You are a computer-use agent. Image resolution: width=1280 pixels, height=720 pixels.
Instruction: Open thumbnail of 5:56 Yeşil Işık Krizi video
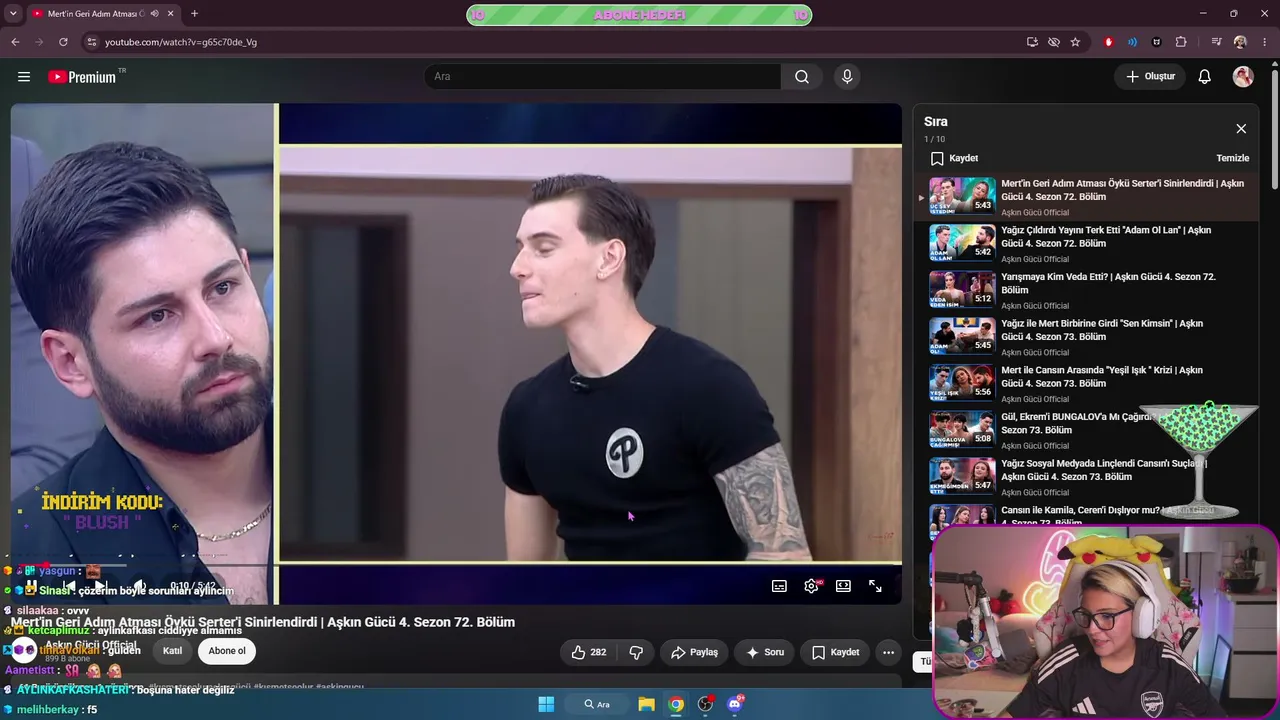[x=962, y=383]
